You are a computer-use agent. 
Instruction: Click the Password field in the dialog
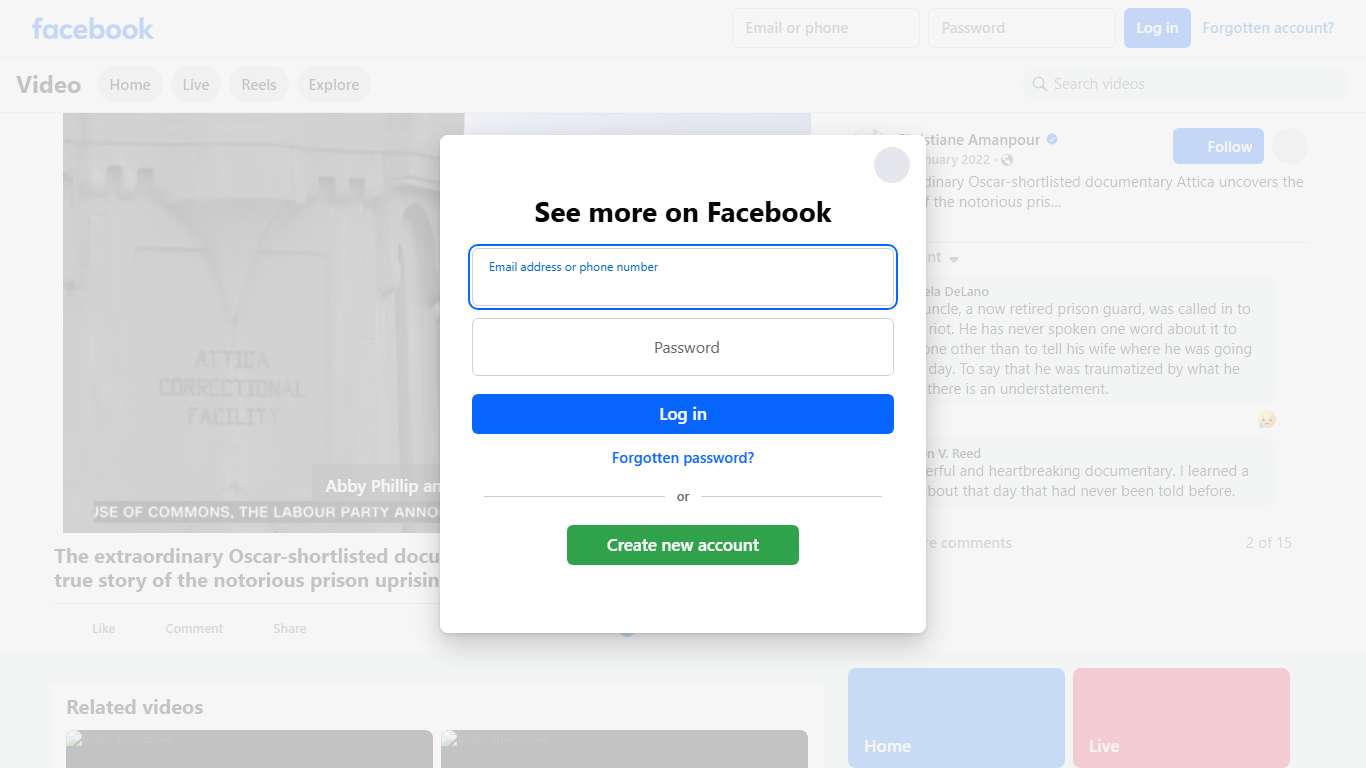pos(683,347)
